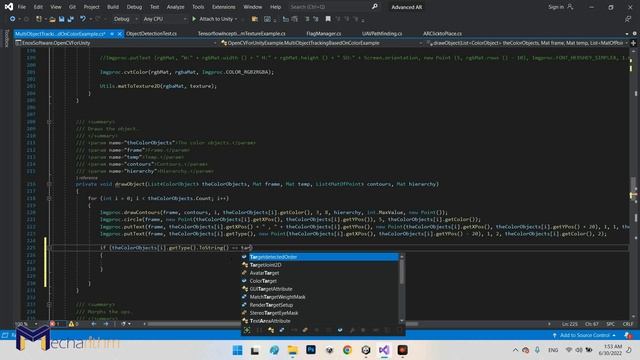This screenshot has width=640, height=360.
Task: Open the Toolbox side panel
Action: pyautogui.click(x=6, y=38)
